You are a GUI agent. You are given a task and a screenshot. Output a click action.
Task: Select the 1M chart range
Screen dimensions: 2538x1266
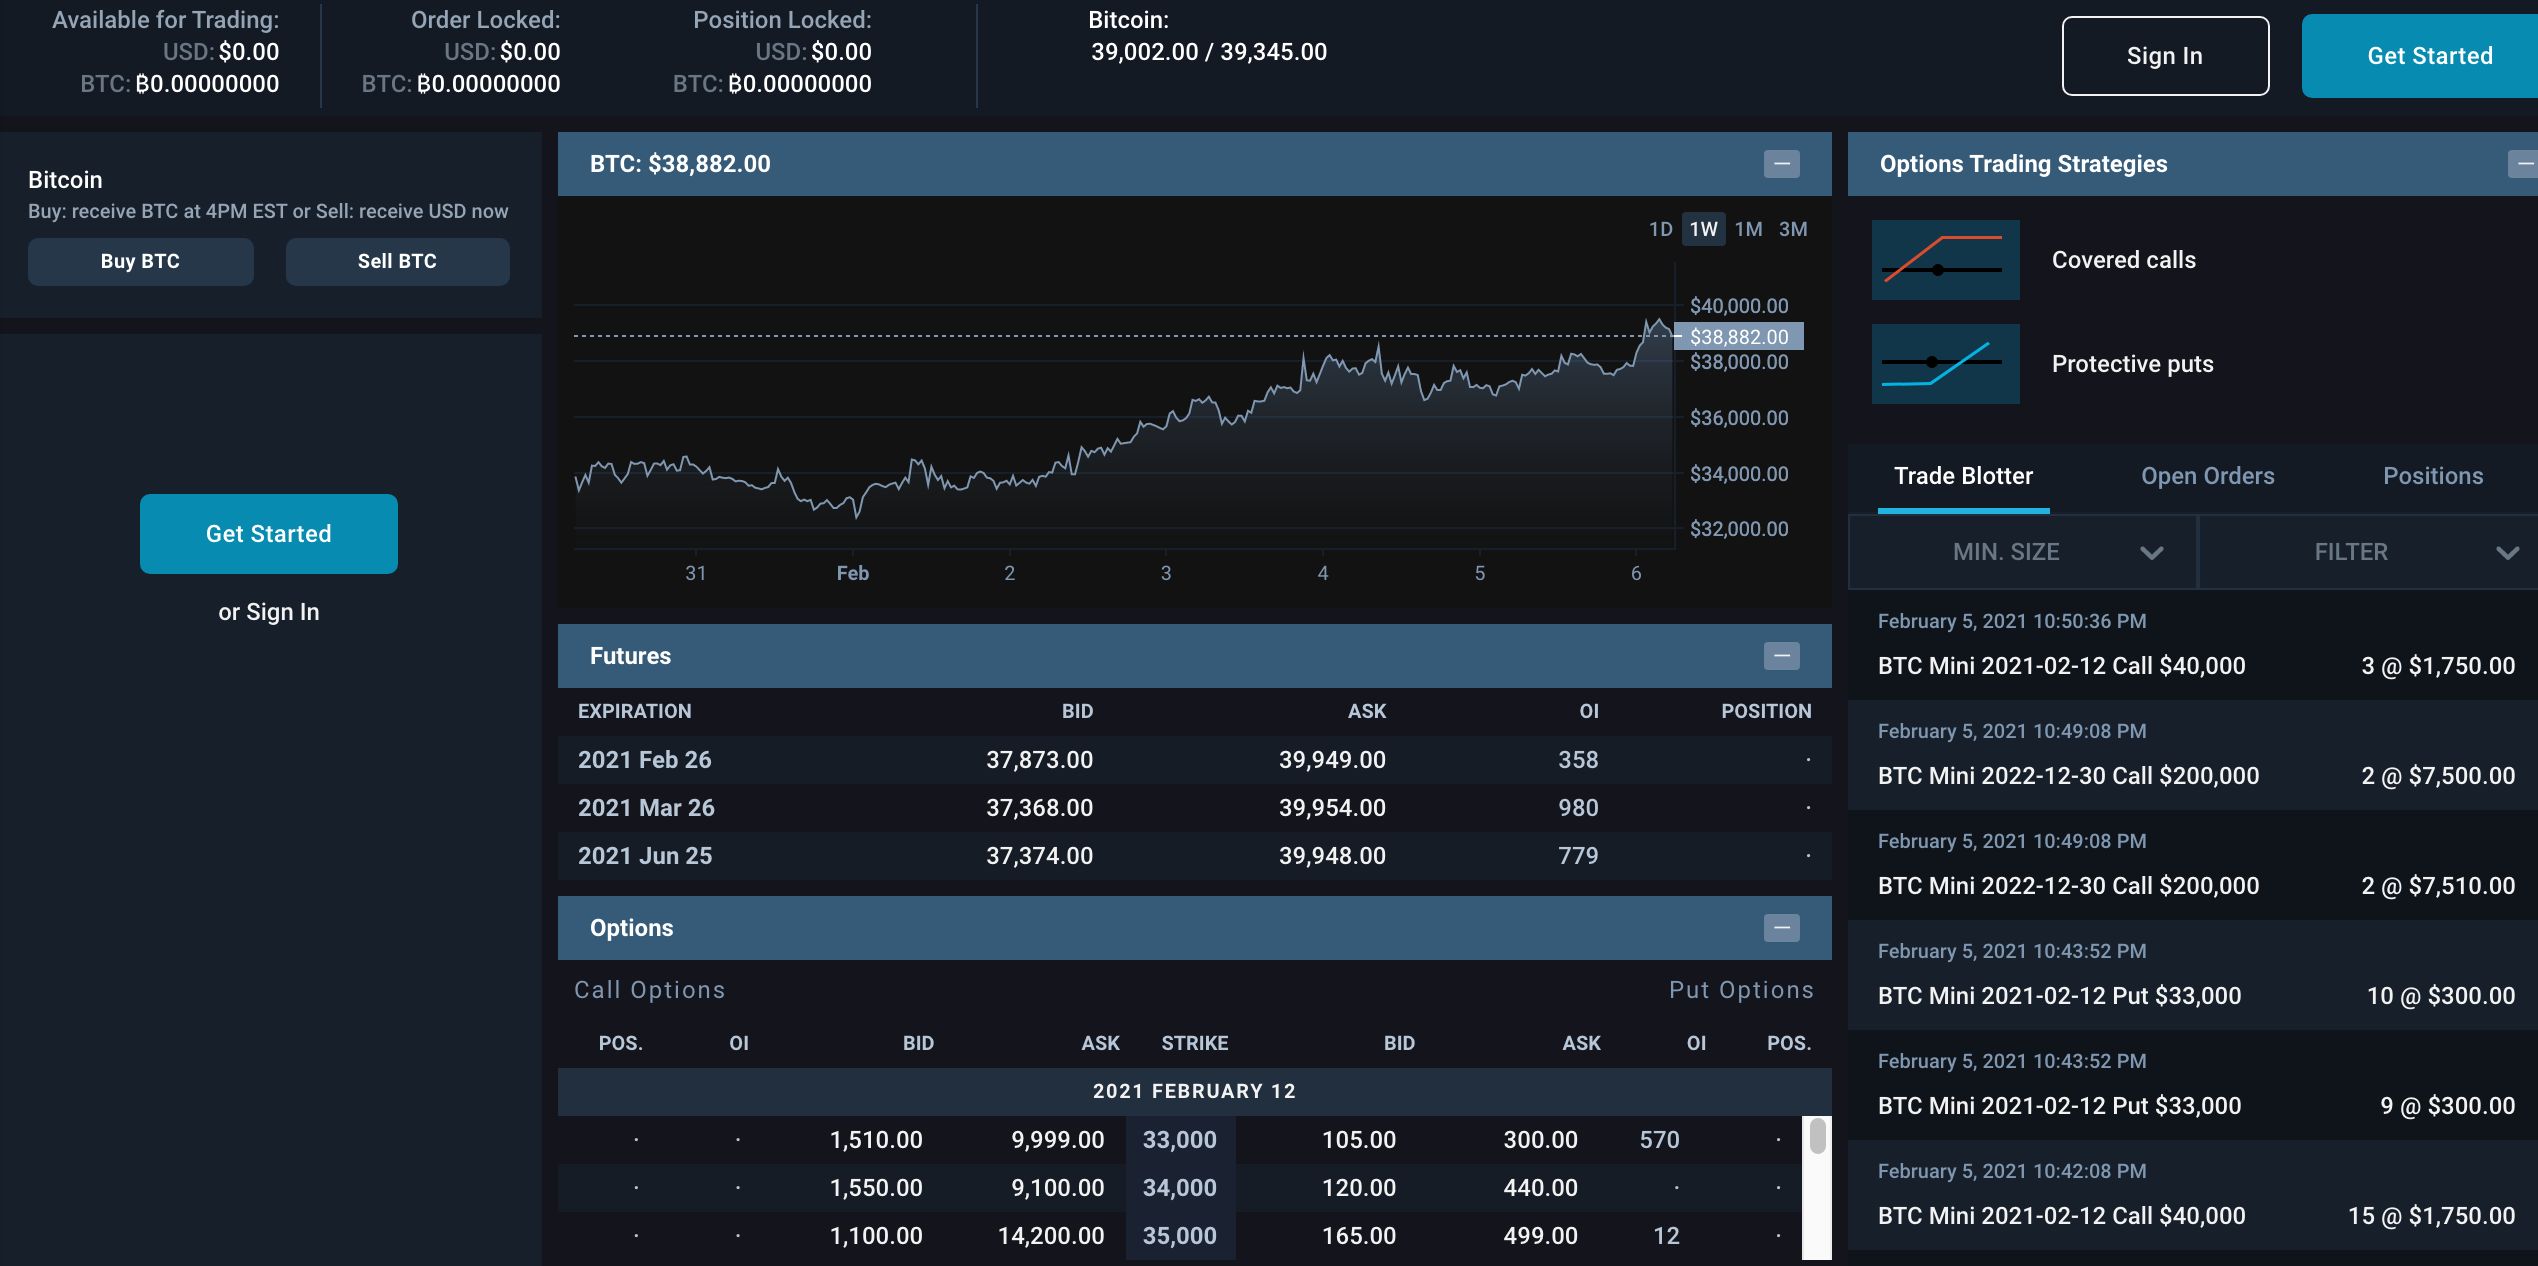[1748, 229]
